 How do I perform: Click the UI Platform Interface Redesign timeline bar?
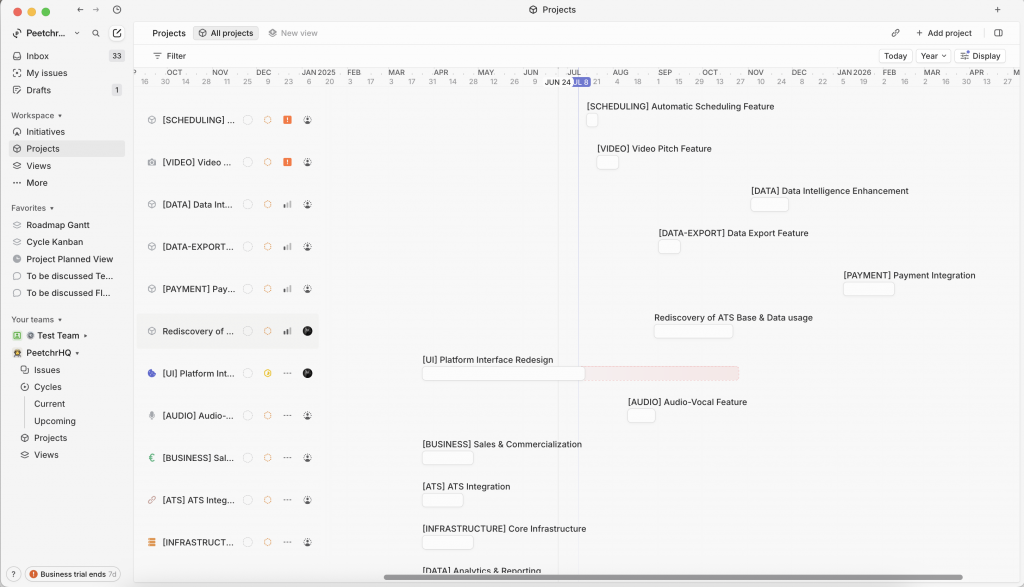(x=503, y=374)
